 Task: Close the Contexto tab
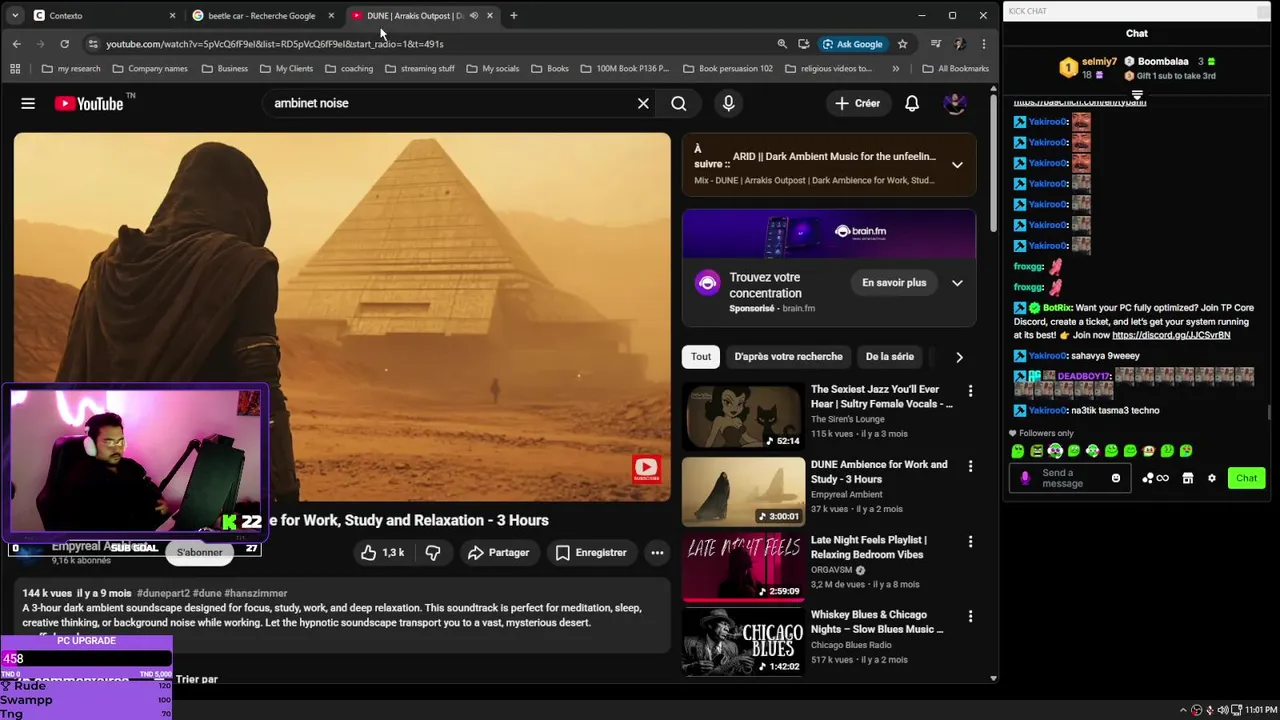tap(172, 16)
